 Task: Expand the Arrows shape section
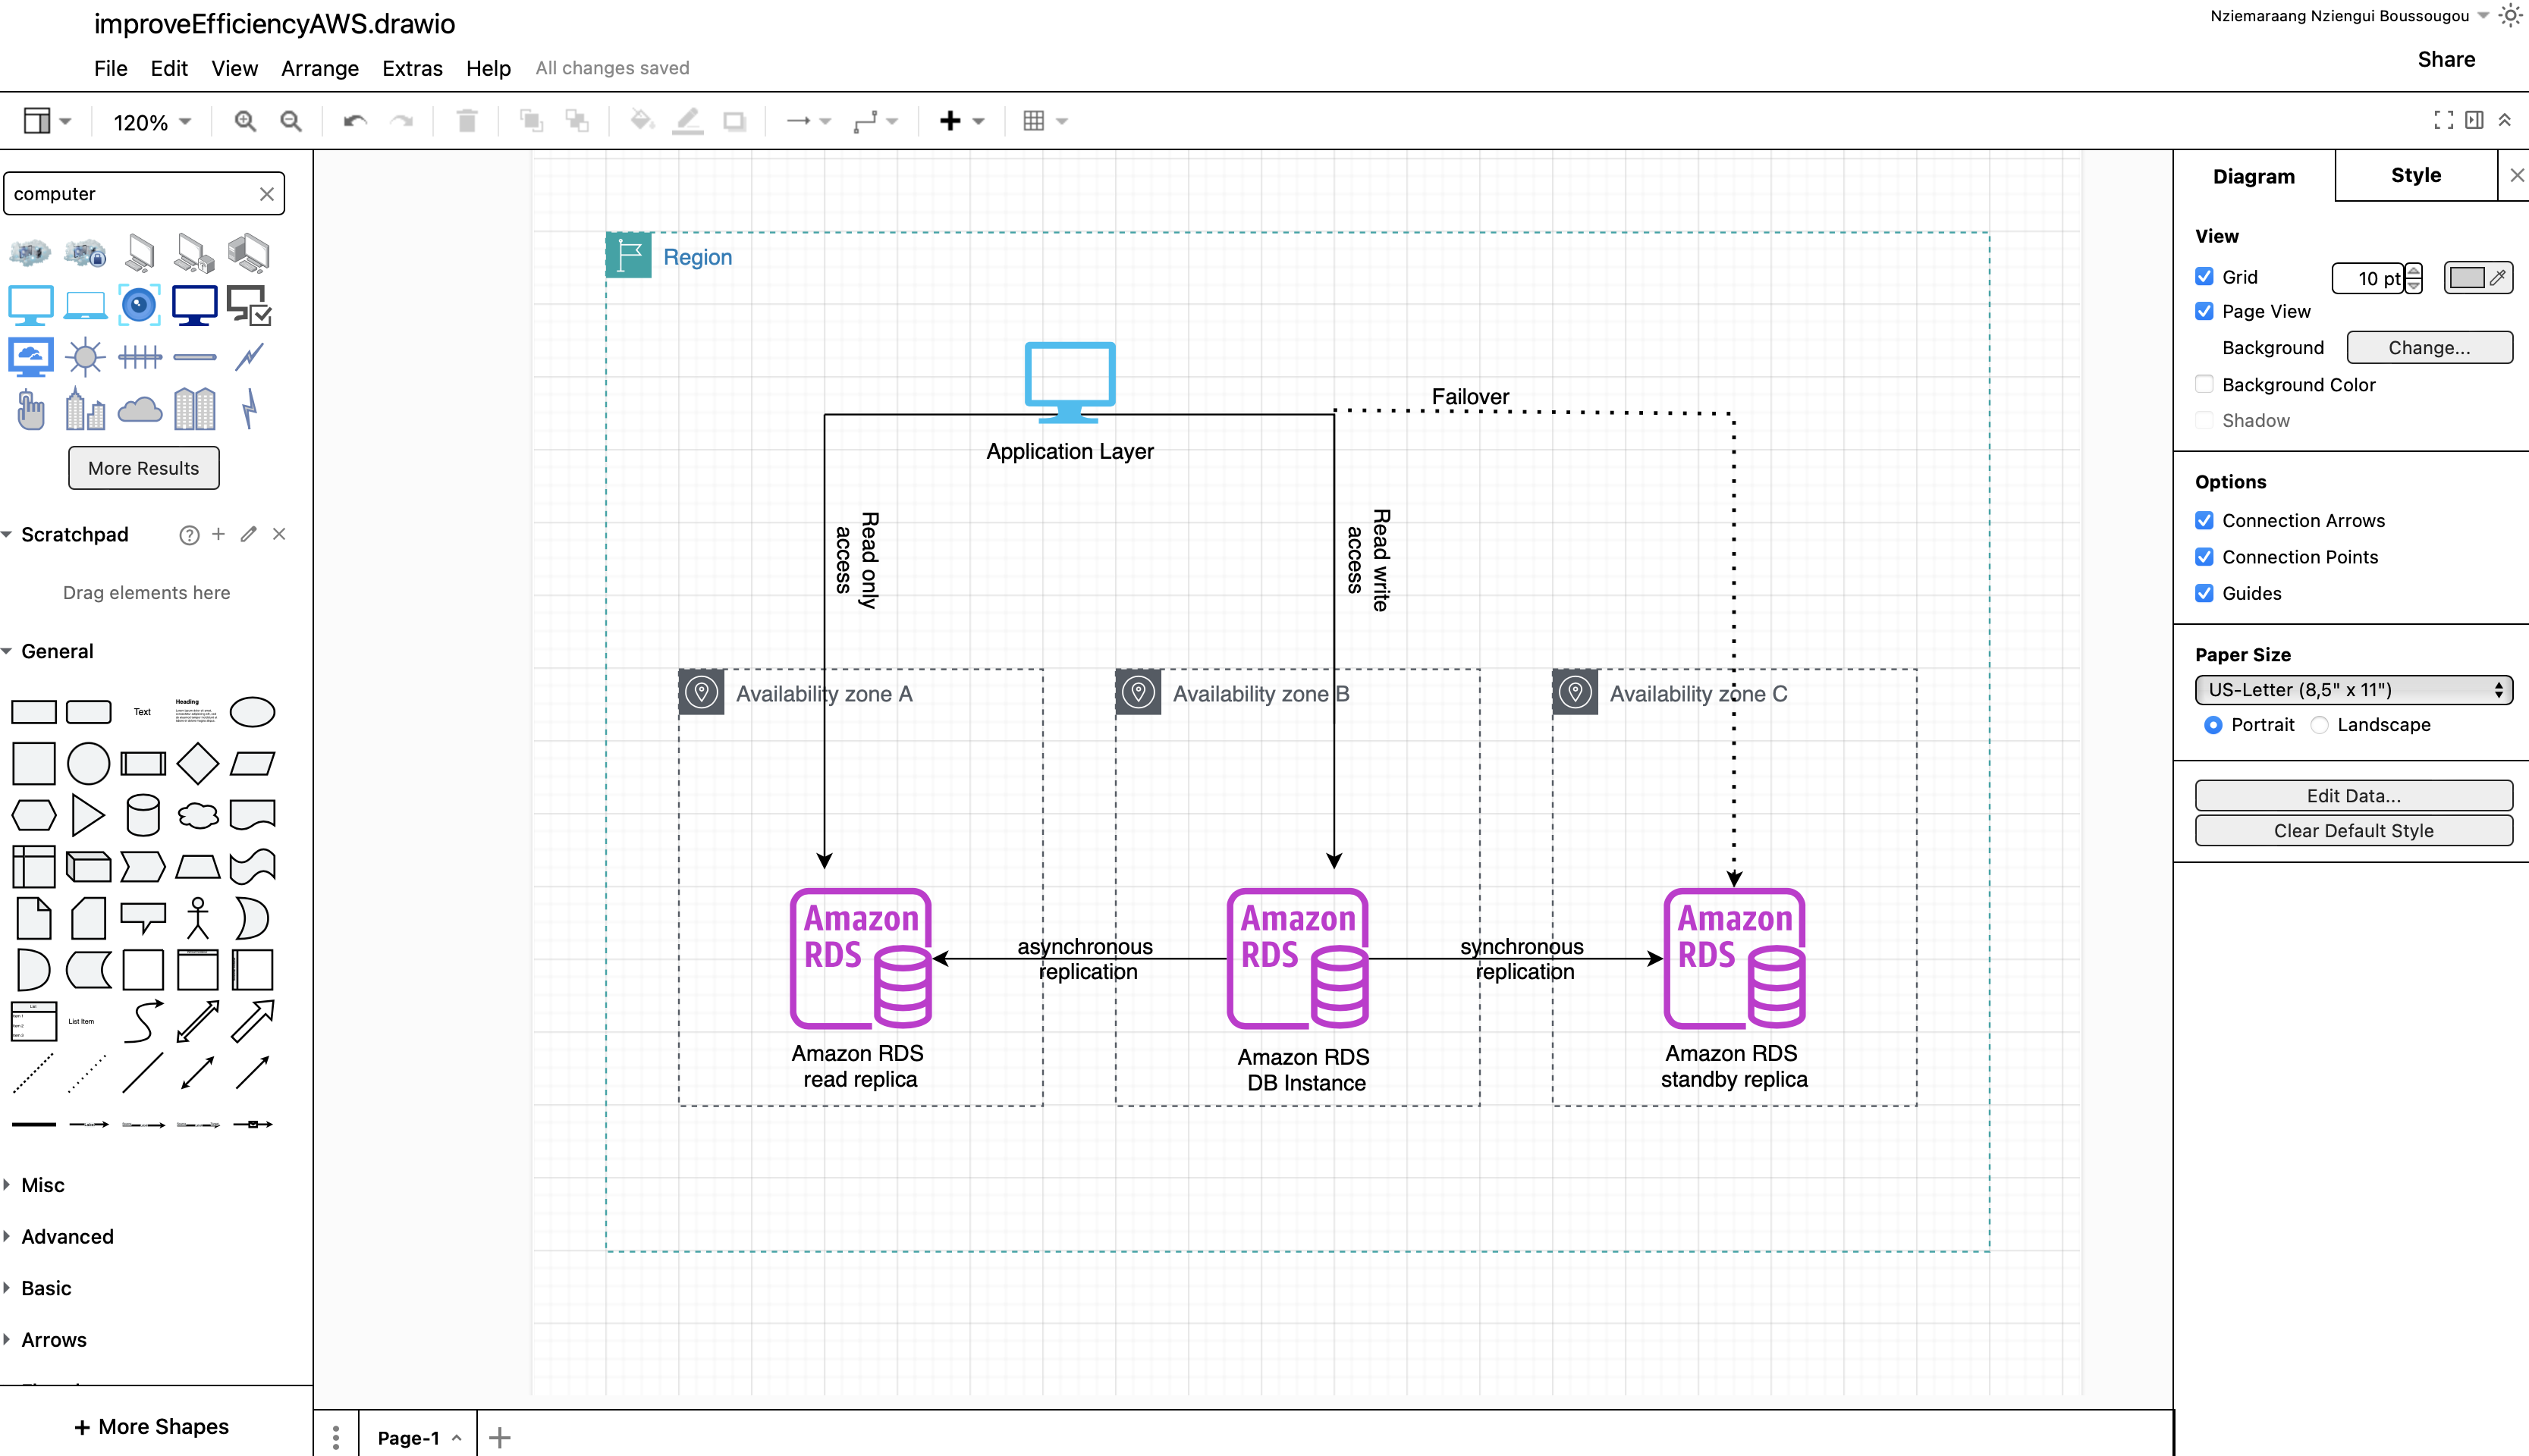click(x=54, y=1340)
